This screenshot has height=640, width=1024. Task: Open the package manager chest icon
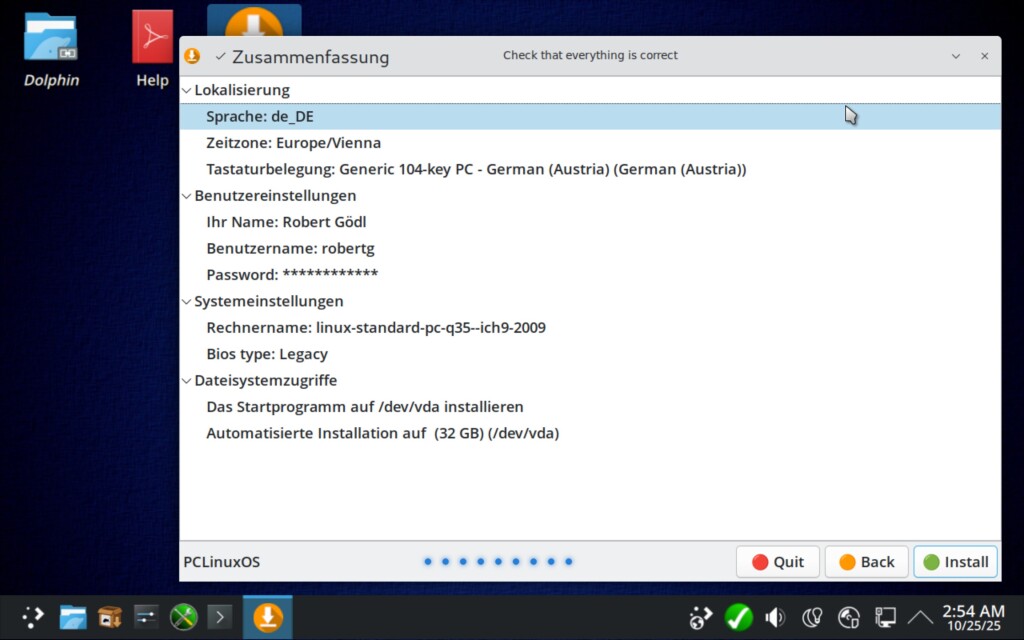tap(109, 617)
